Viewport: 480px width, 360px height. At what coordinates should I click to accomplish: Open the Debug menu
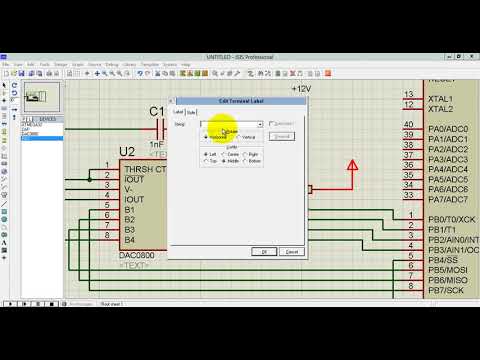112,64
